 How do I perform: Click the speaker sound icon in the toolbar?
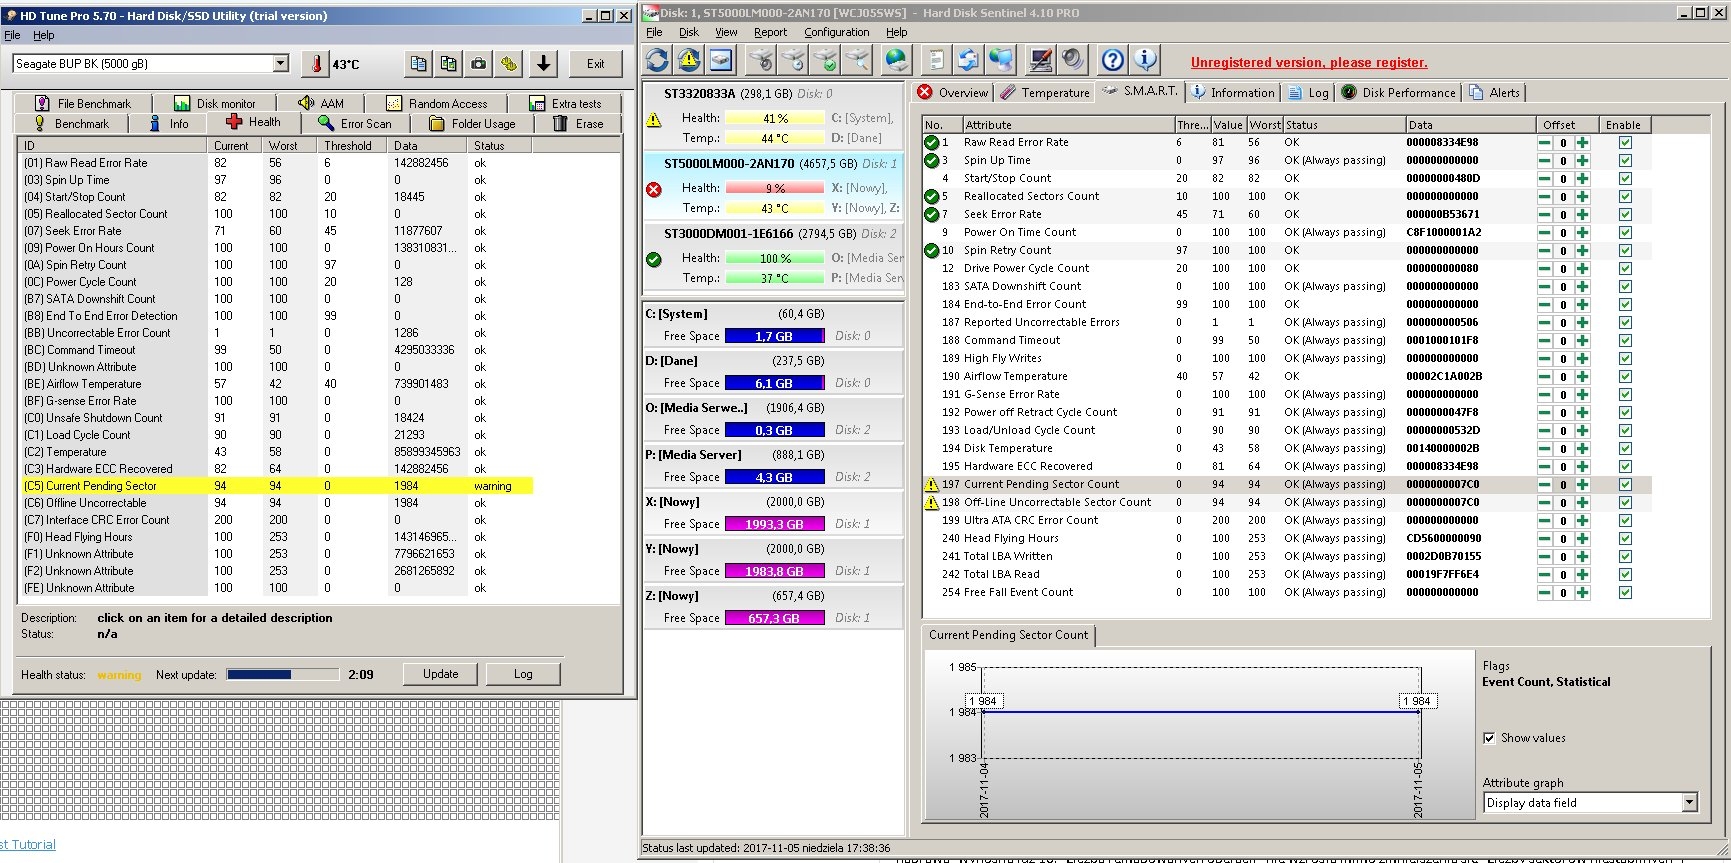tap(1073, 60)
